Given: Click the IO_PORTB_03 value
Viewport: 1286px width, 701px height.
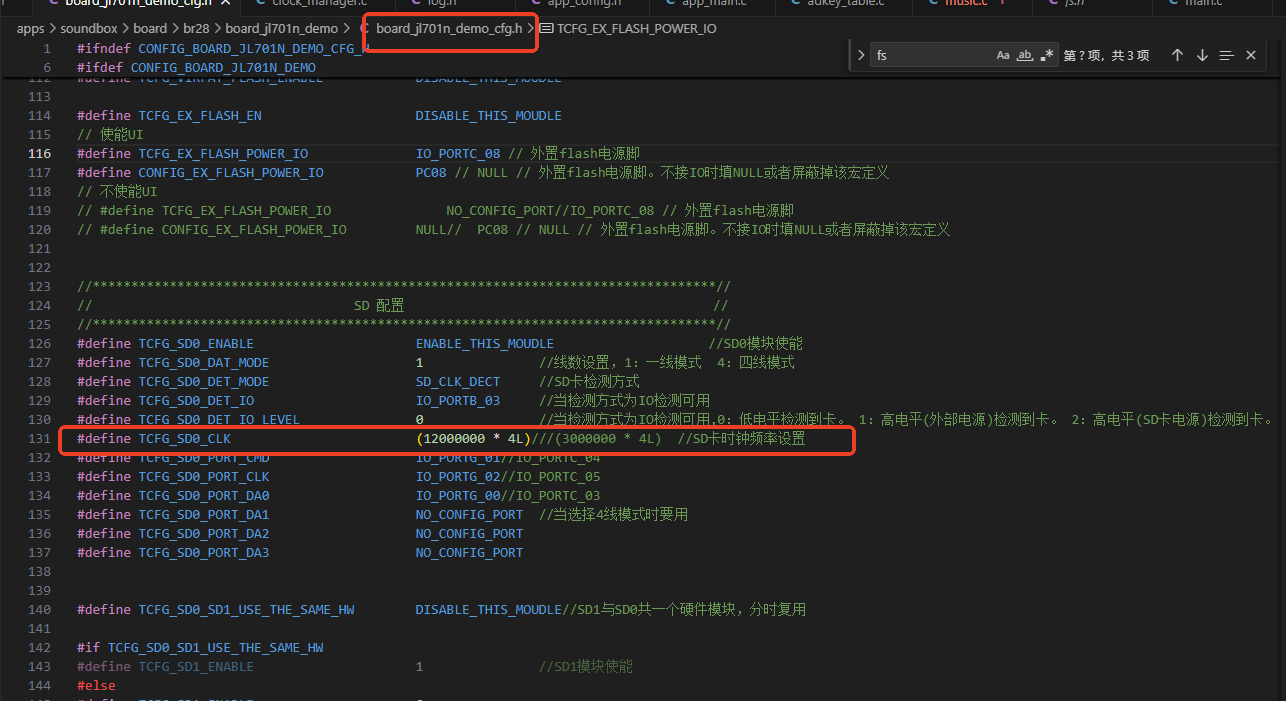Looking at the screenshot, I should pyautogui.click(x=458, y=401).
